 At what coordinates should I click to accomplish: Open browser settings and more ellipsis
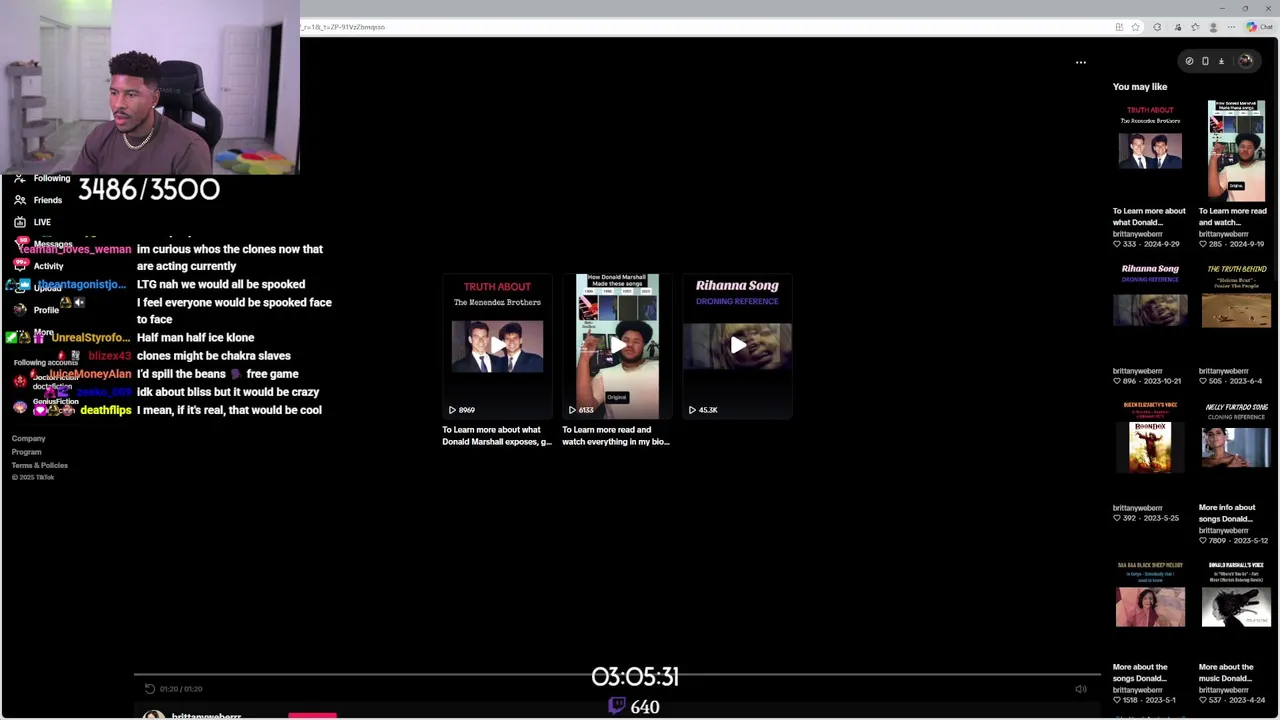pos(1230,27)
